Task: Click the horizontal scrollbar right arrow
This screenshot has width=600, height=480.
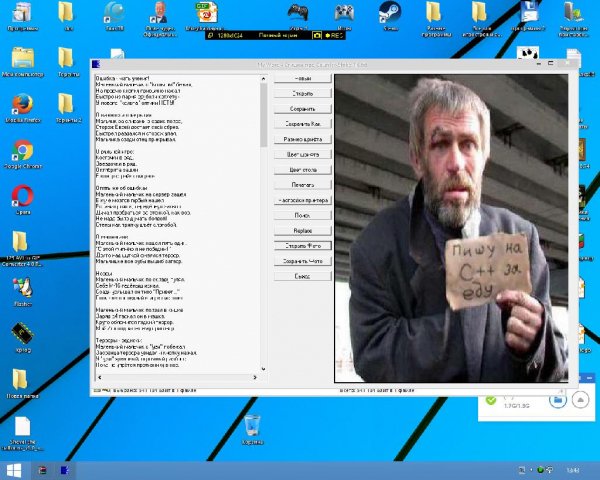Action: tap(255, 377)
